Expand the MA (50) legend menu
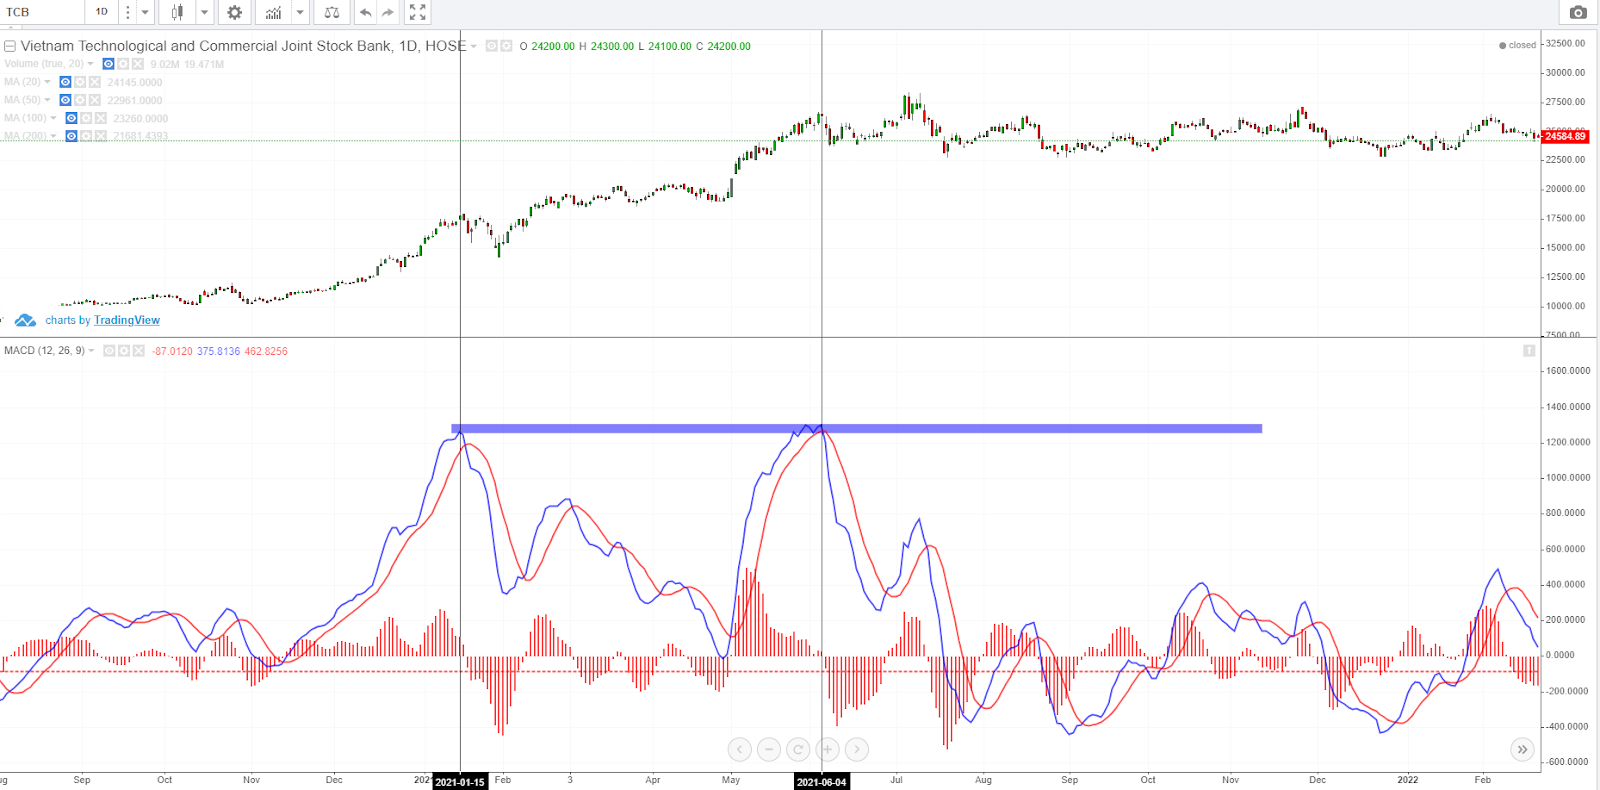Screen dimensions: 1600x790 click(47, 100)
